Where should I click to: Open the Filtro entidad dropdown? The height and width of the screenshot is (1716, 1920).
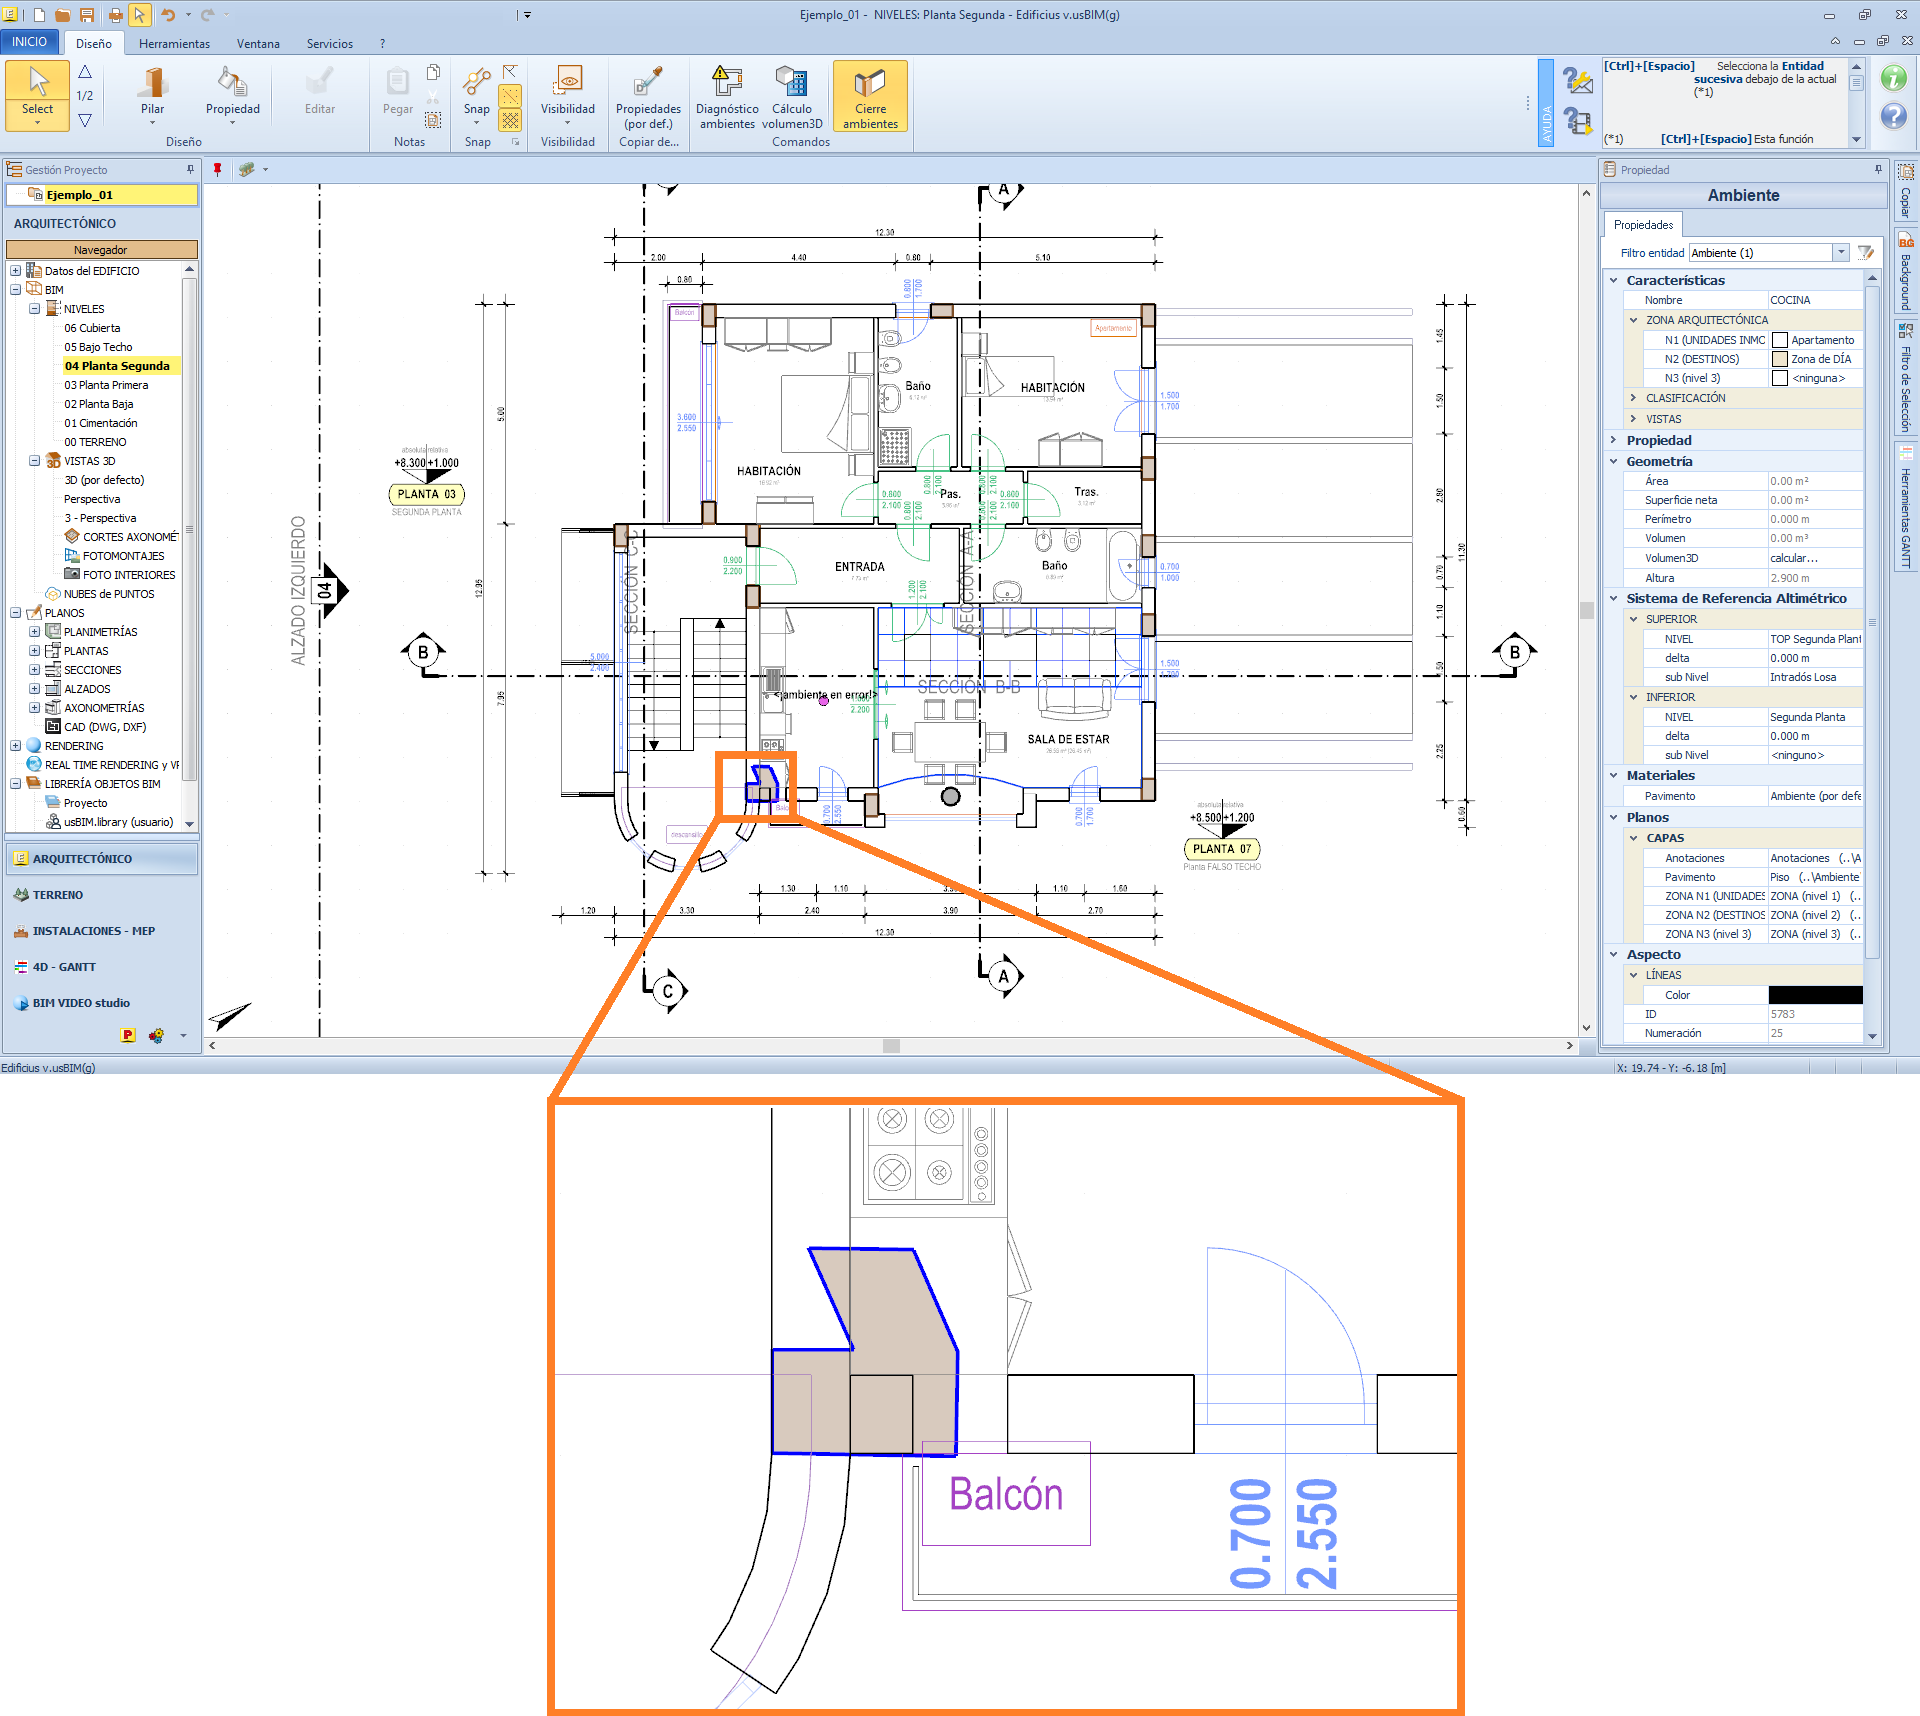point(1840,253)
